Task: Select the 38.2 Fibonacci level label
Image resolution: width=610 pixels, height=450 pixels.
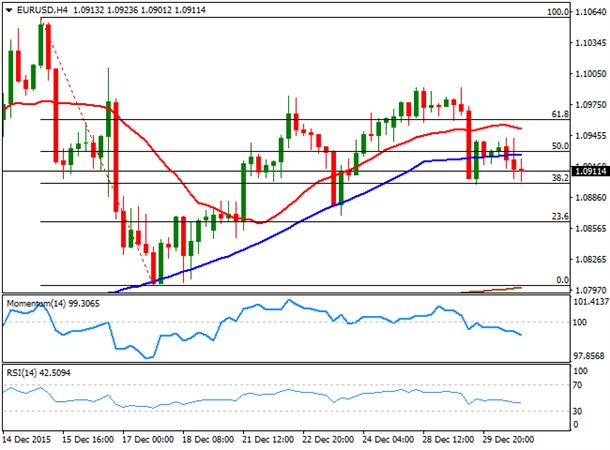Action: [560, 178]
